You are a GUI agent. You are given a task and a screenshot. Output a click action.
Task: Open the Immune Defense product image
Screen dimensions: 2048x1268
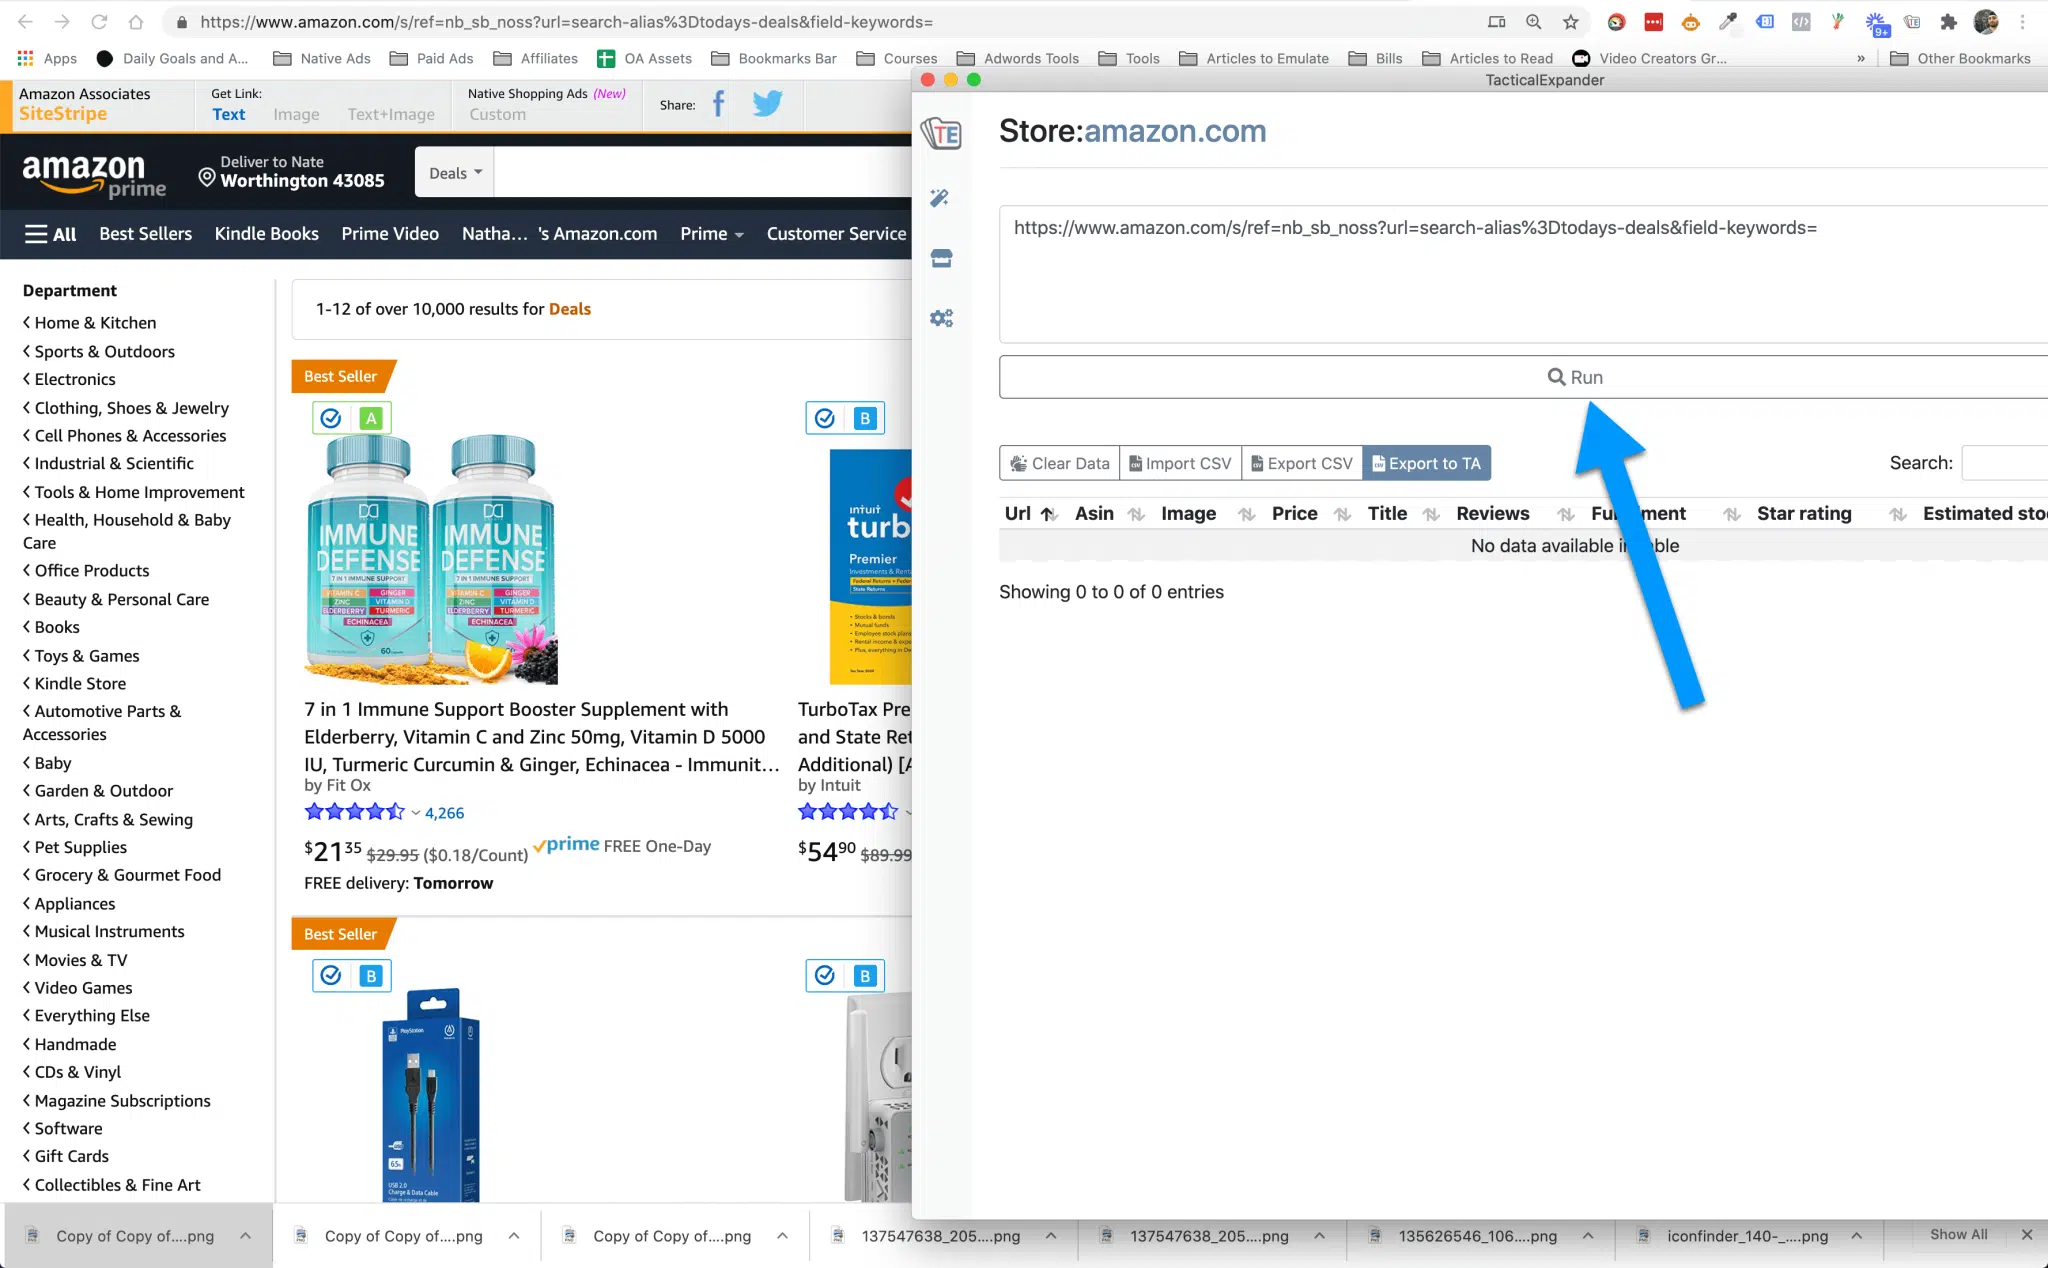pos(431,560)
